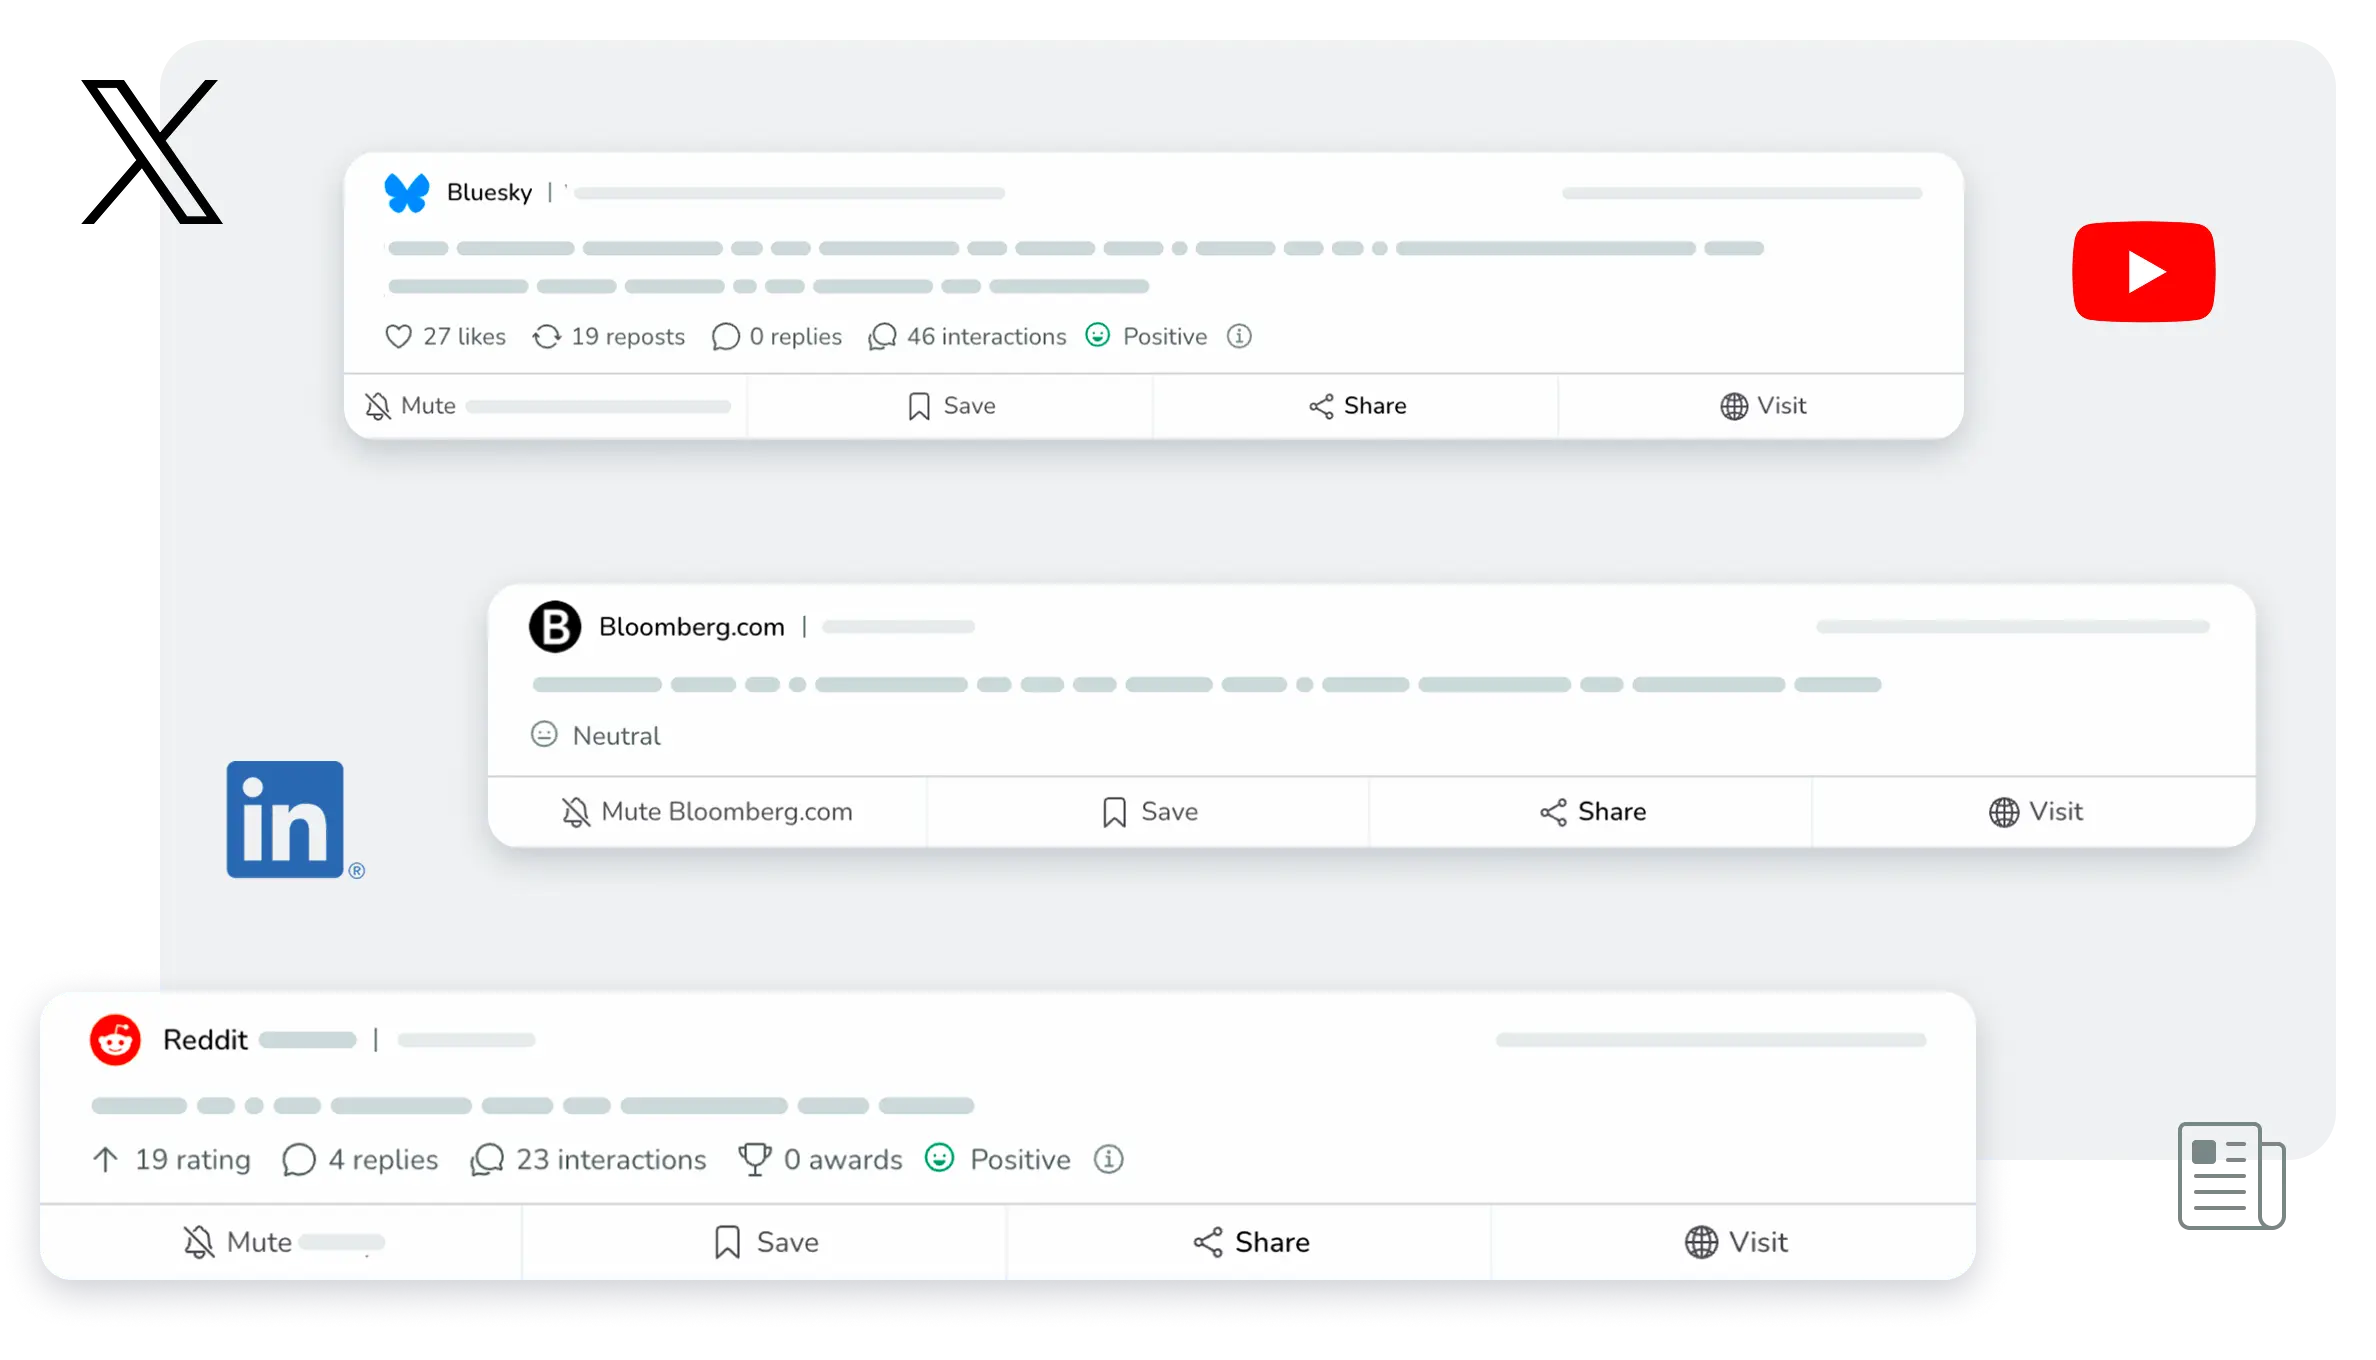Share the Bloomberg.com article

pyautogui.click(x=1592, y=812)
